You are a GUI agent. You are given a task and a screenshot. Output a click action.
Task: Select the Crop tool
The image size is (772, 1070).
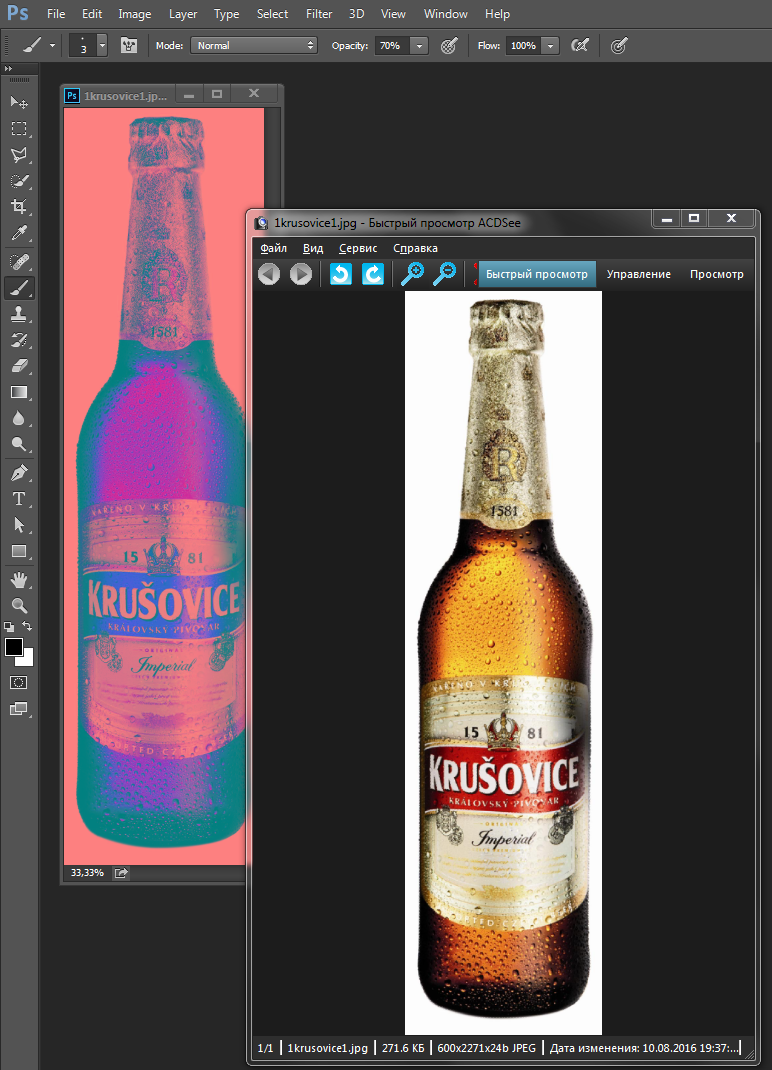[x=19, y=207]
